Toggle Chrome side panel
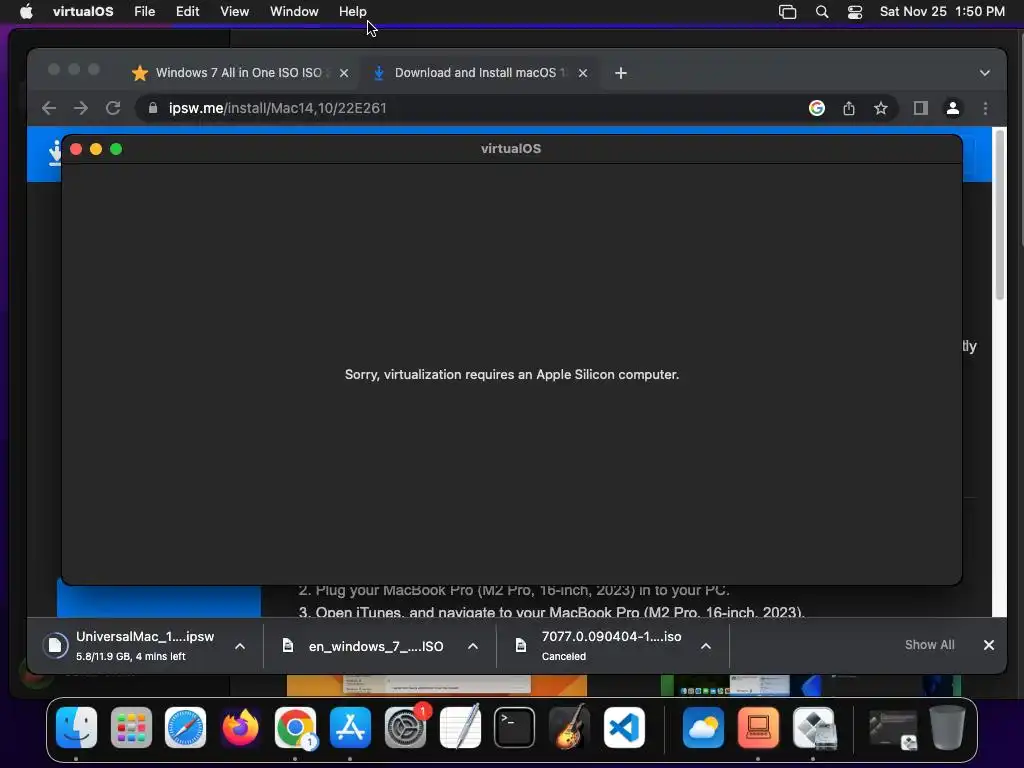This screenshot has width=1024, height=768. (x=921, y=108)
